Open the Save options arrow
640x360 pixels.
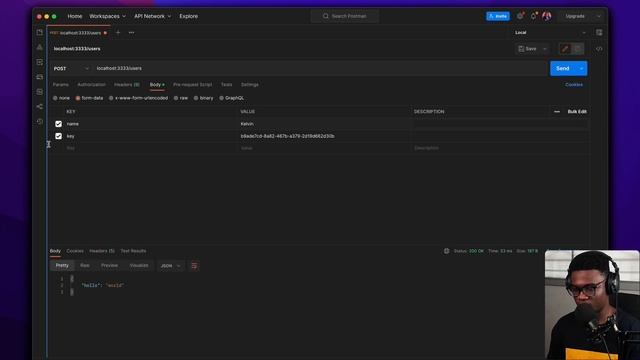(544, 49)
